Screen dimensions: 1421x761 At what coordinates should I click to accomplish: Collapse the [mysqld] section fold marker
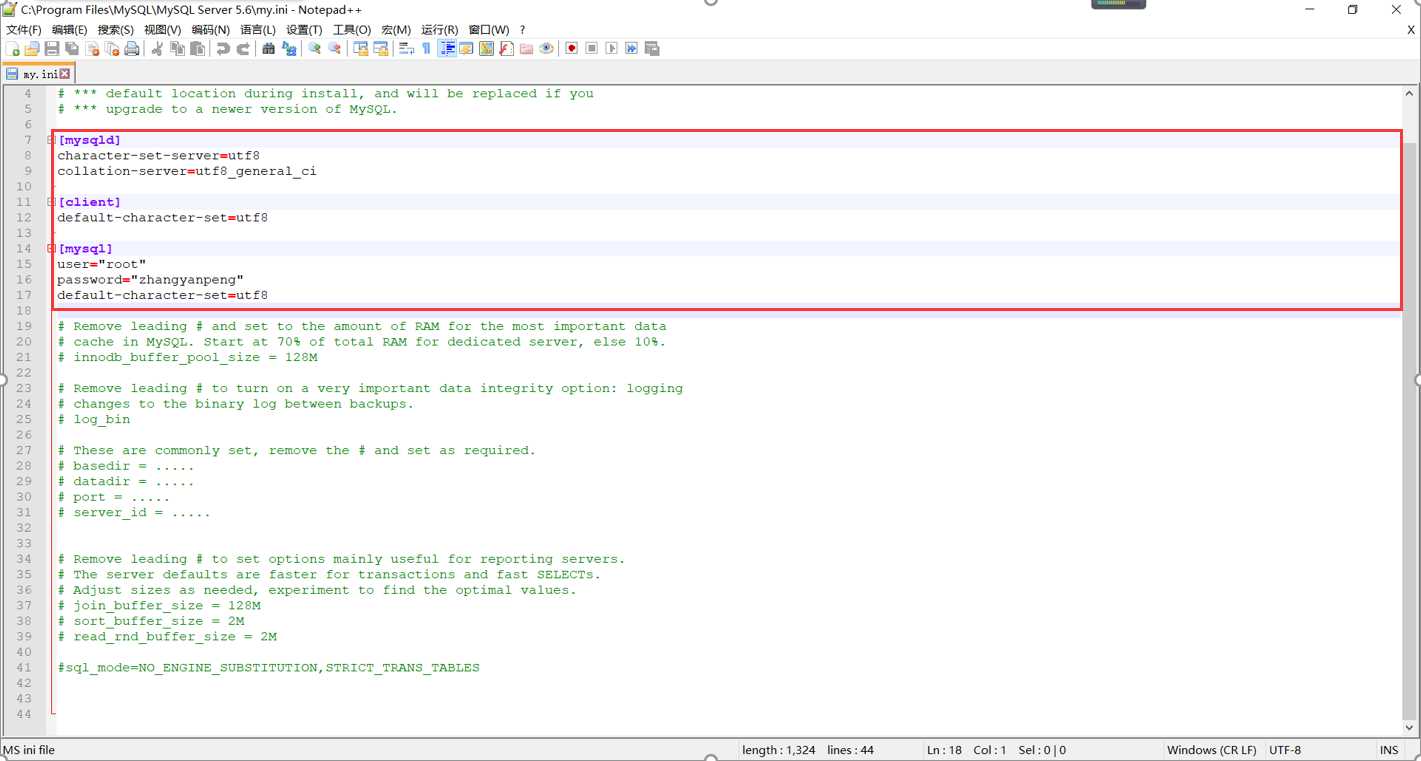tap(51, 140)
